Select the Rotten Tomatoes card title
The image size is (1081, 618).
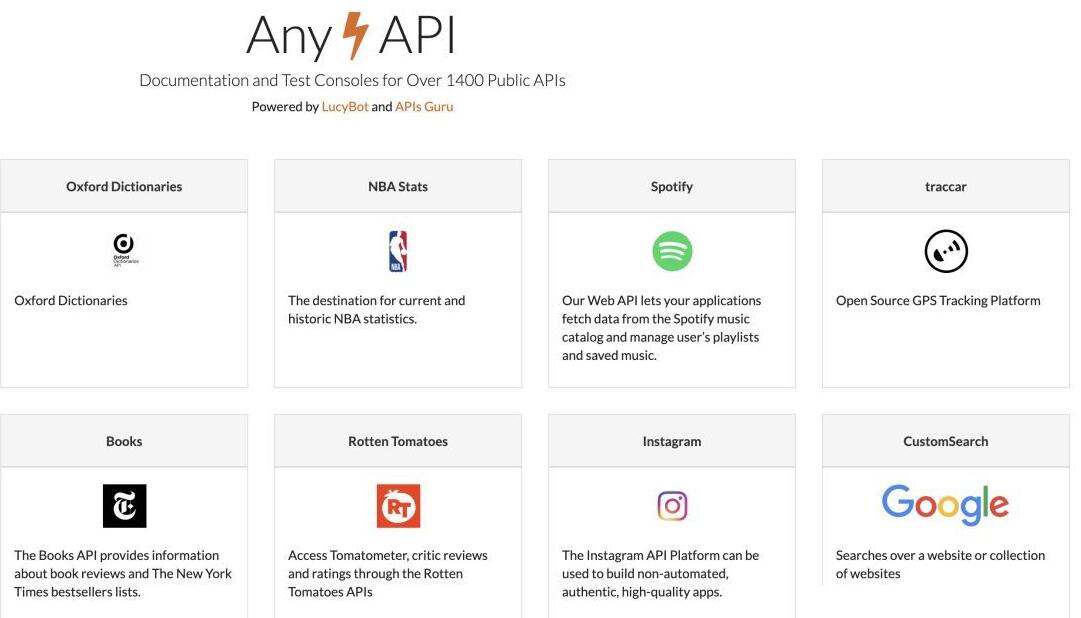click(x=398, y=441)
